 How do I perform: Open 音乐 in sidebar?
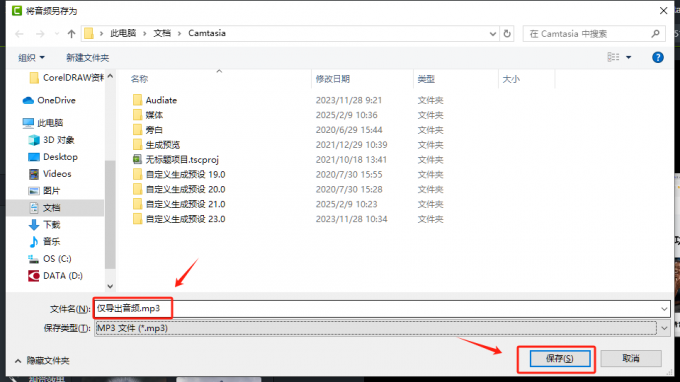click(x=44, y=242)
